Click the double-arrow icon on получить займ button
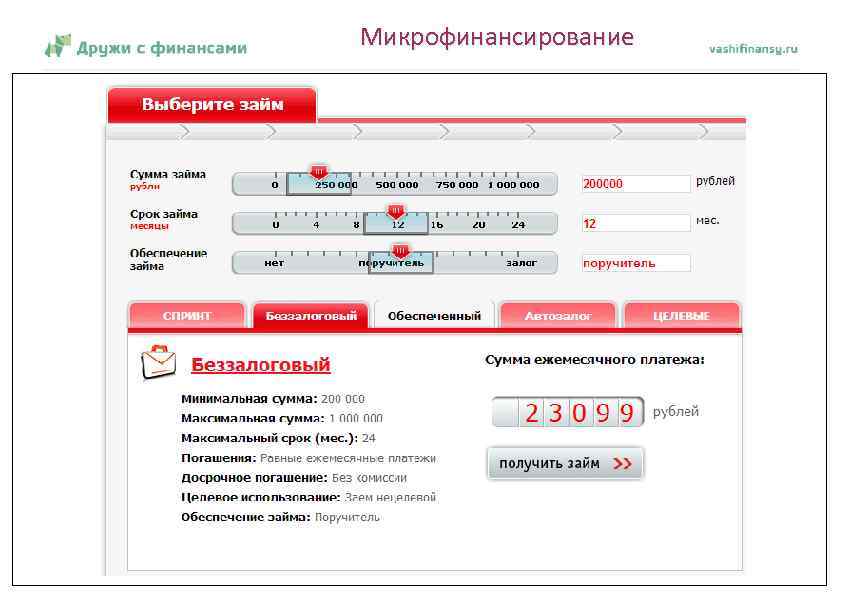Image resolution: width=842 pixels, height=596 pixels. pos(621,464)
